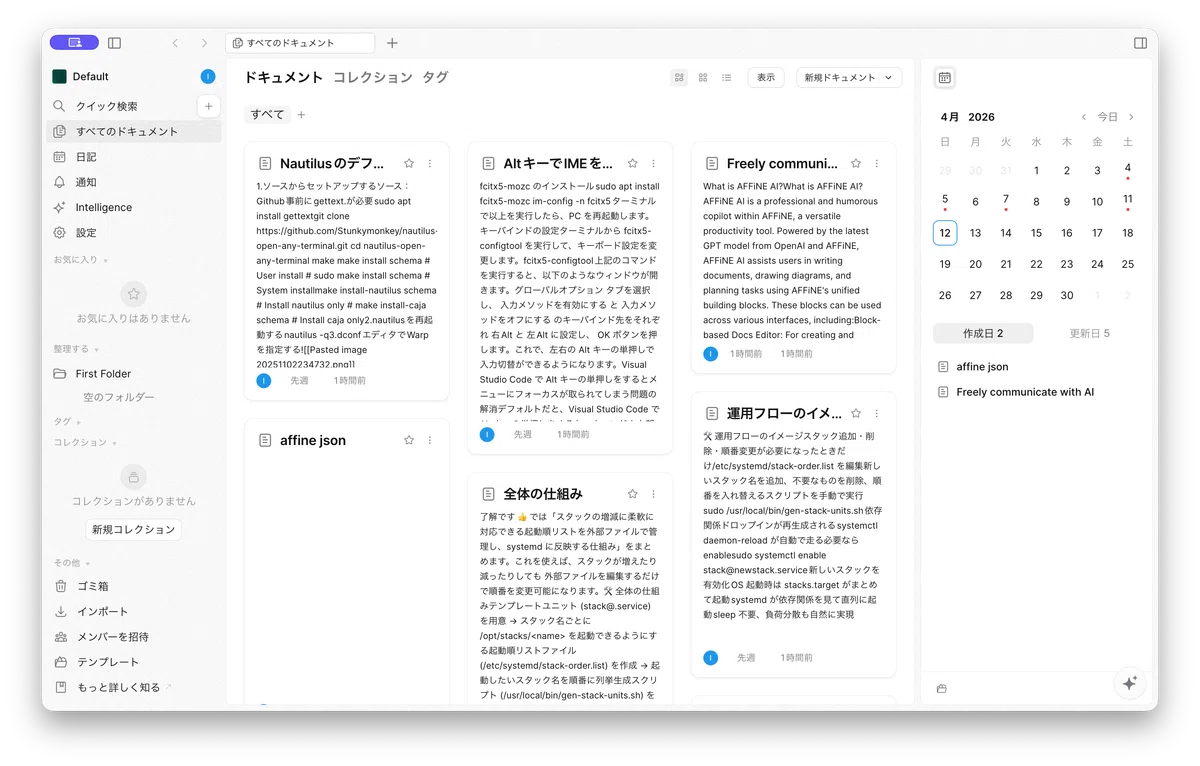
Task: Toggle favorite on Freely communicate card
Action: point(856,163)
